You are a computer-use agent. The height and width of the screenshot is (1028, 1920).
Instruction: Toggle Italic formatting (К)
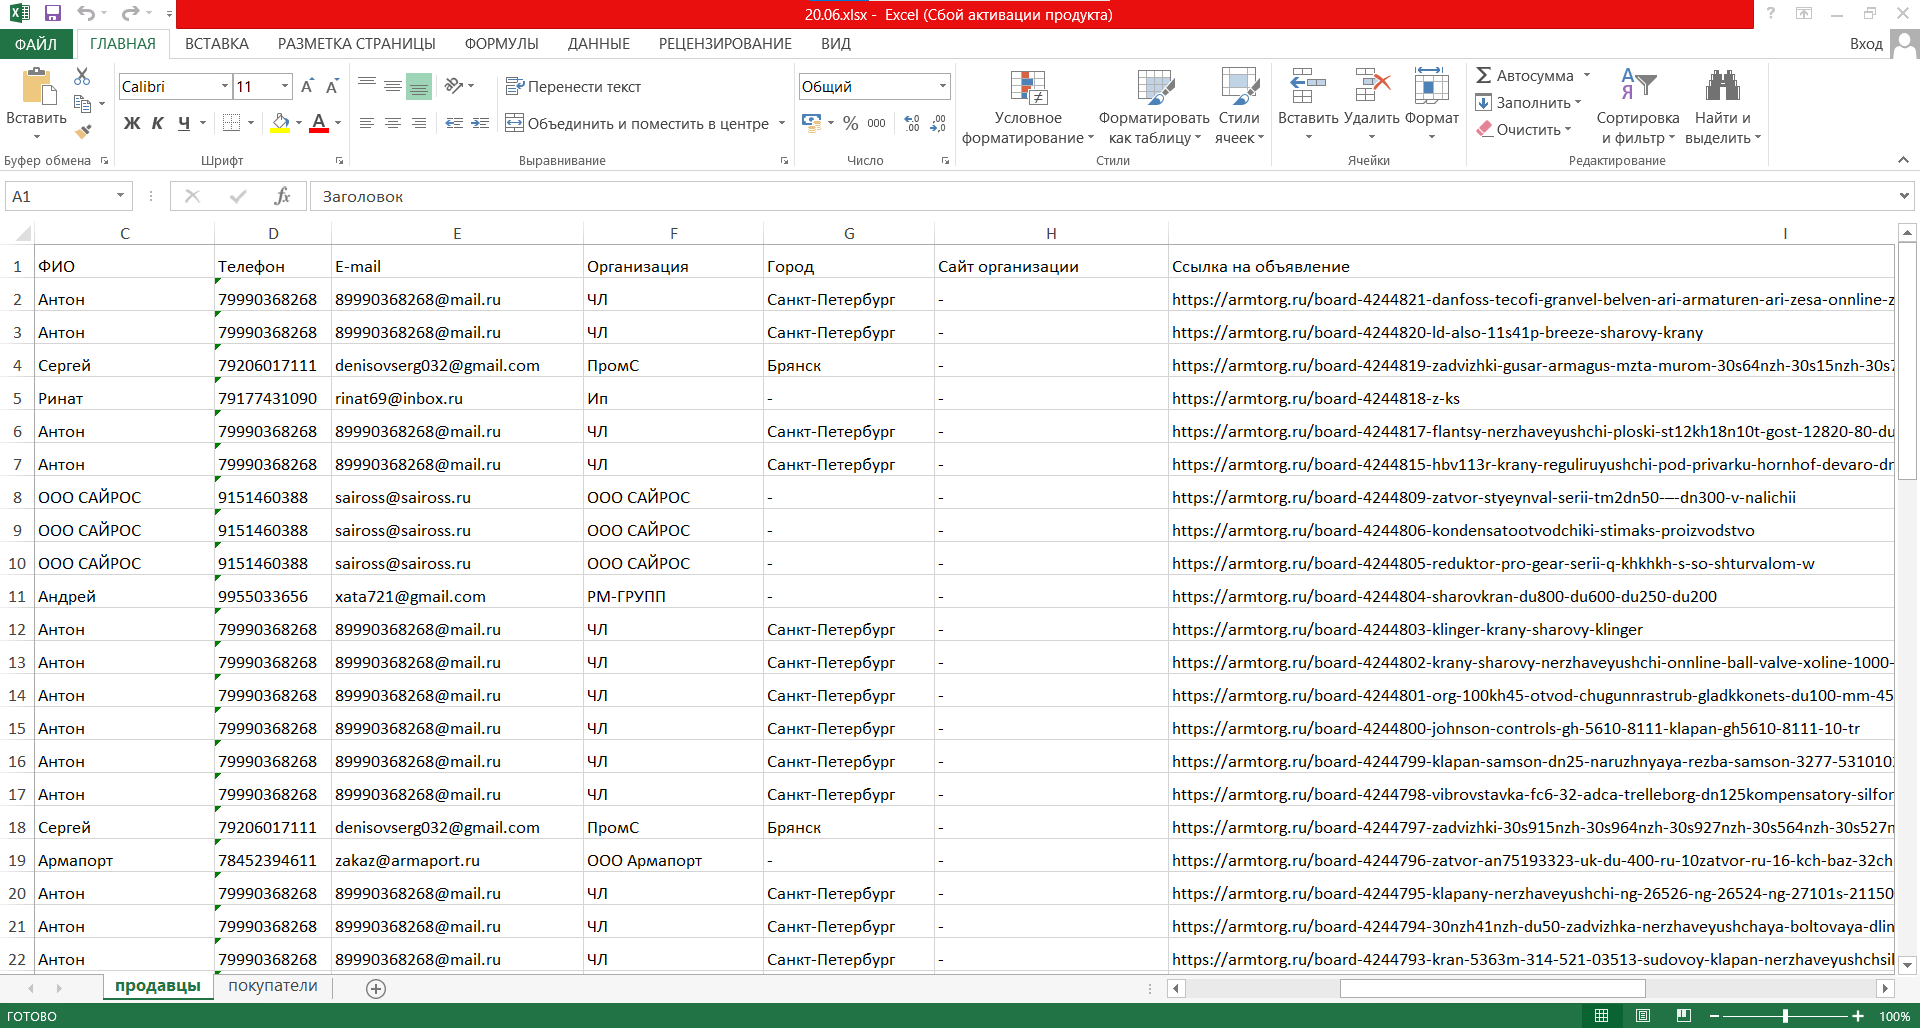tap(158, 123)
